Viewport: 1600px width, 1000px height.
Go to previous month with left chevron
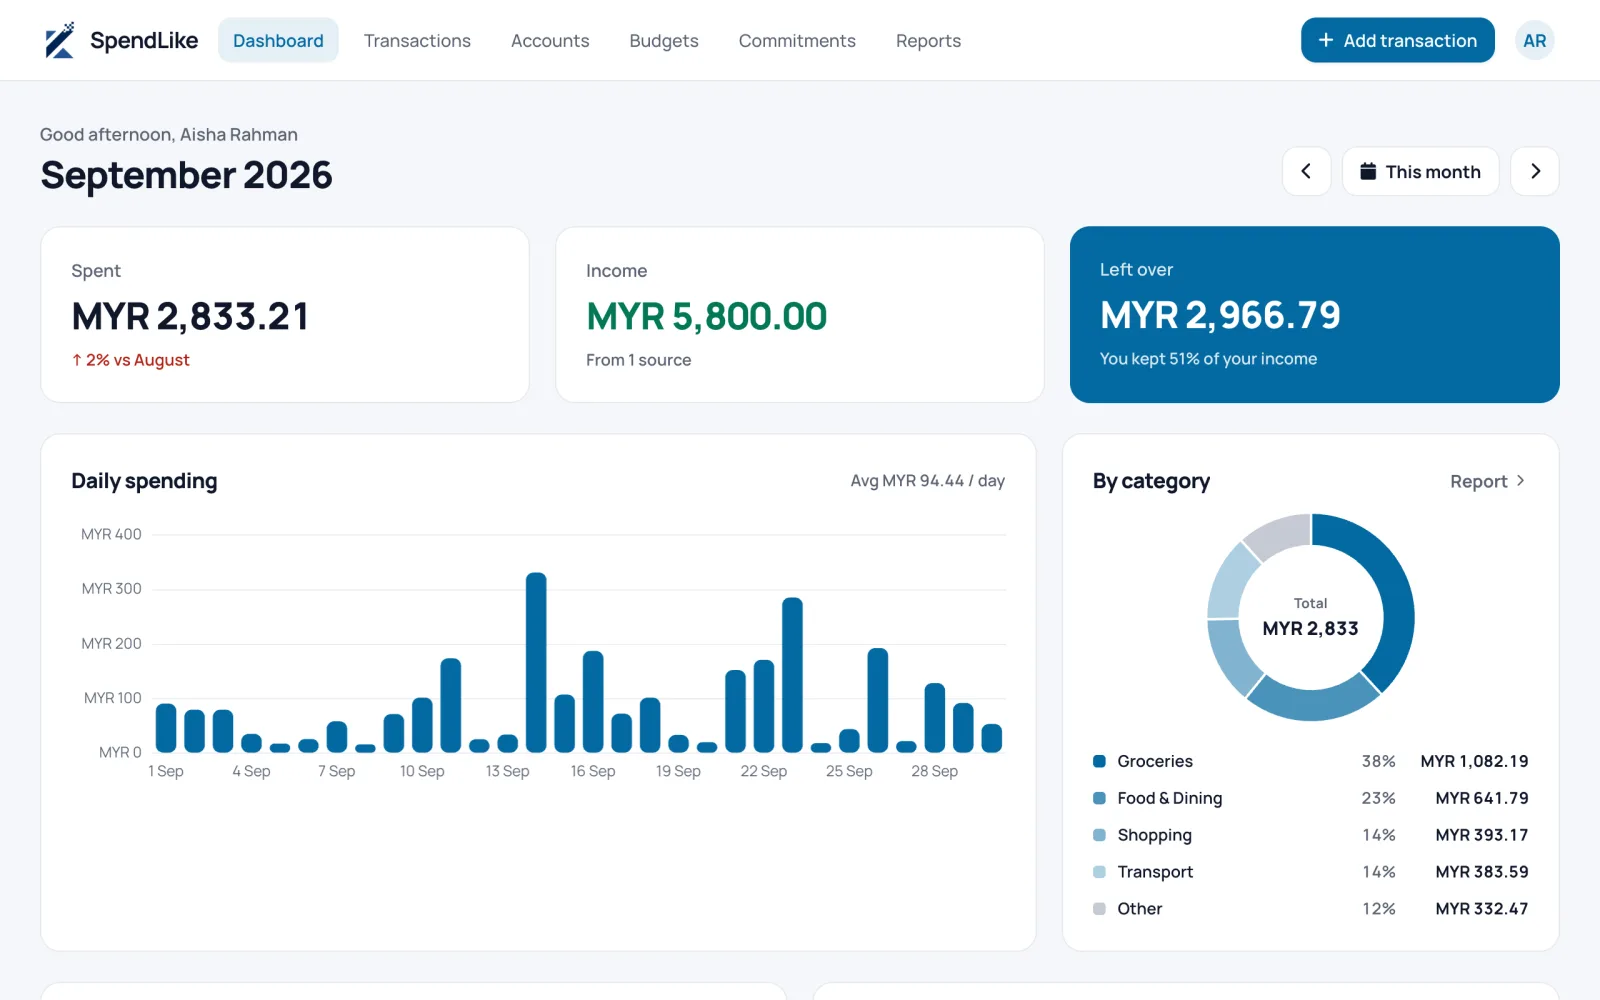1306,171
